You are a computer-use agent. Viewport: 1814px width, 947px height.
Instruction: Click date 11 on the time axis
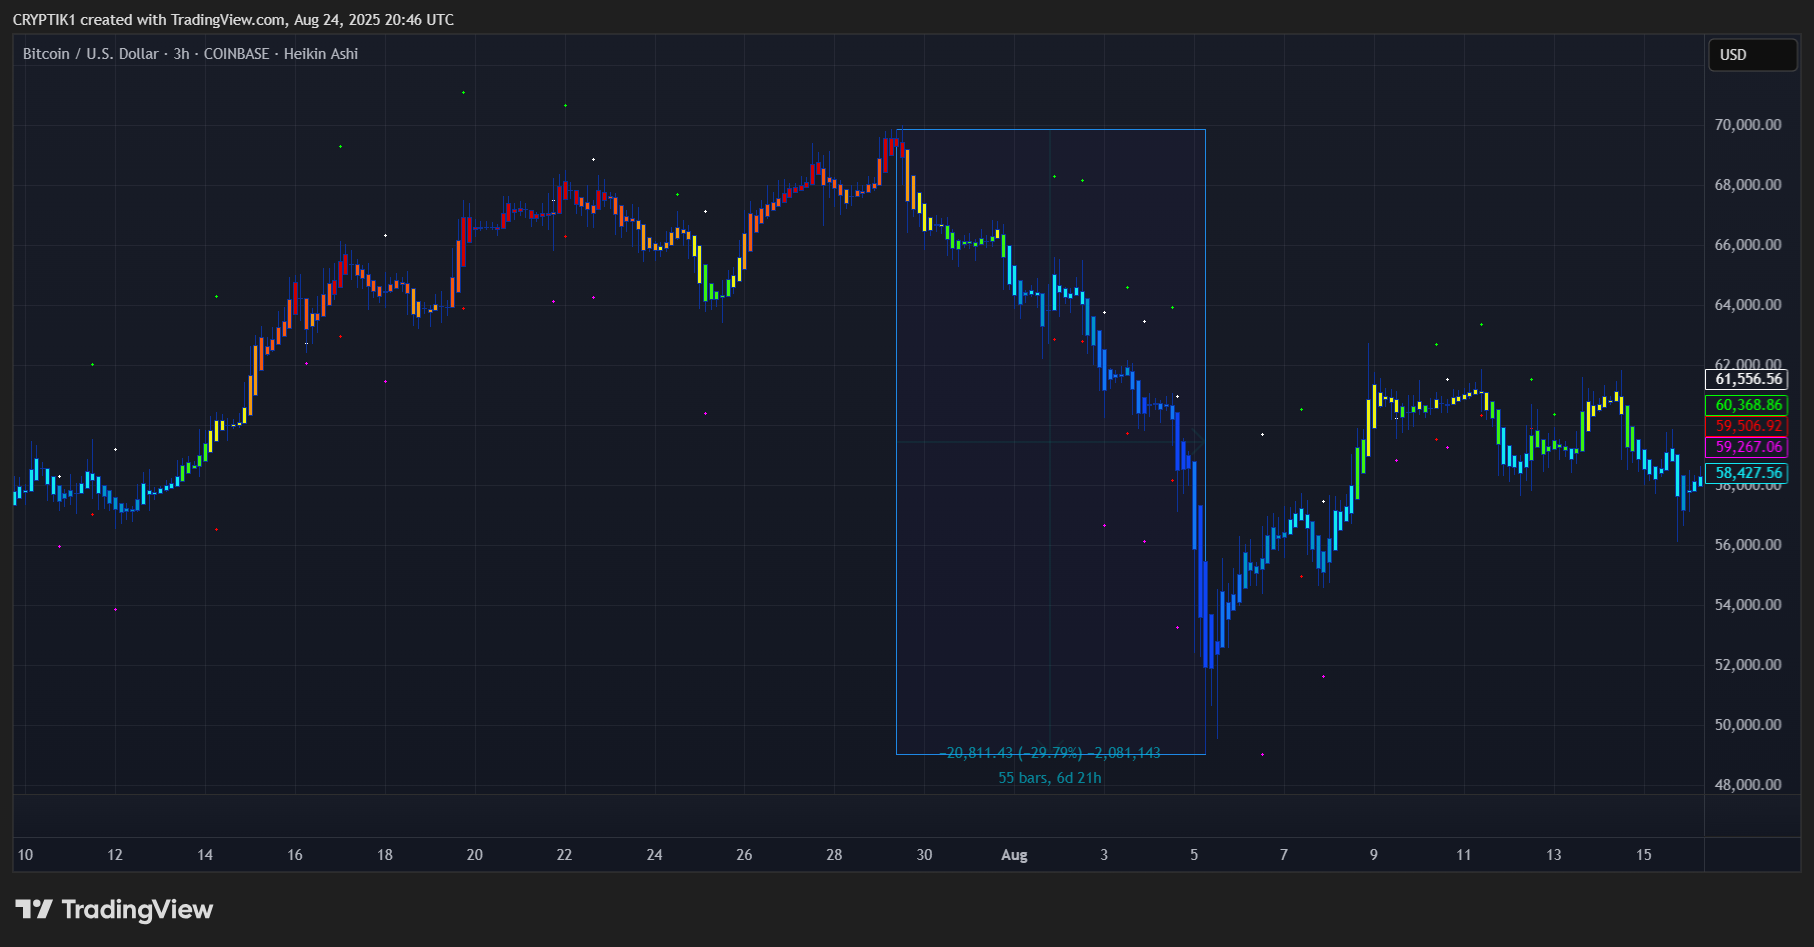tap(1464, 855)
